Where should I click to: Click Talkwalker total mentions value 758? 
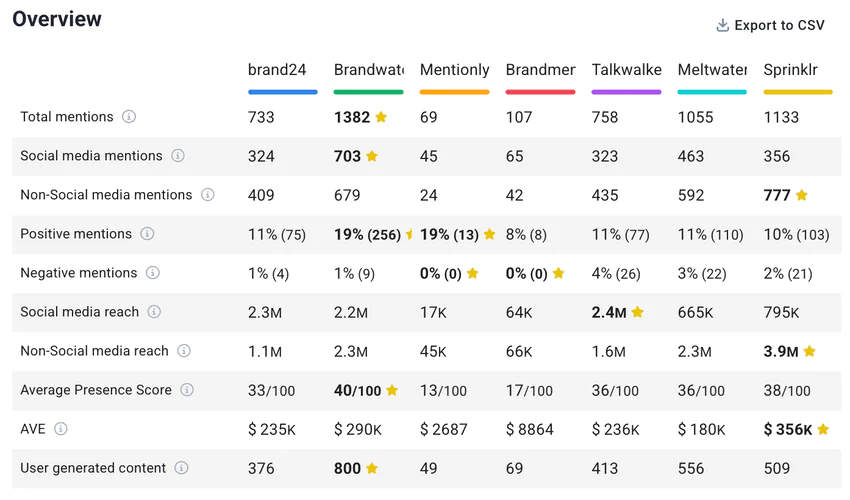coord(605,117)
